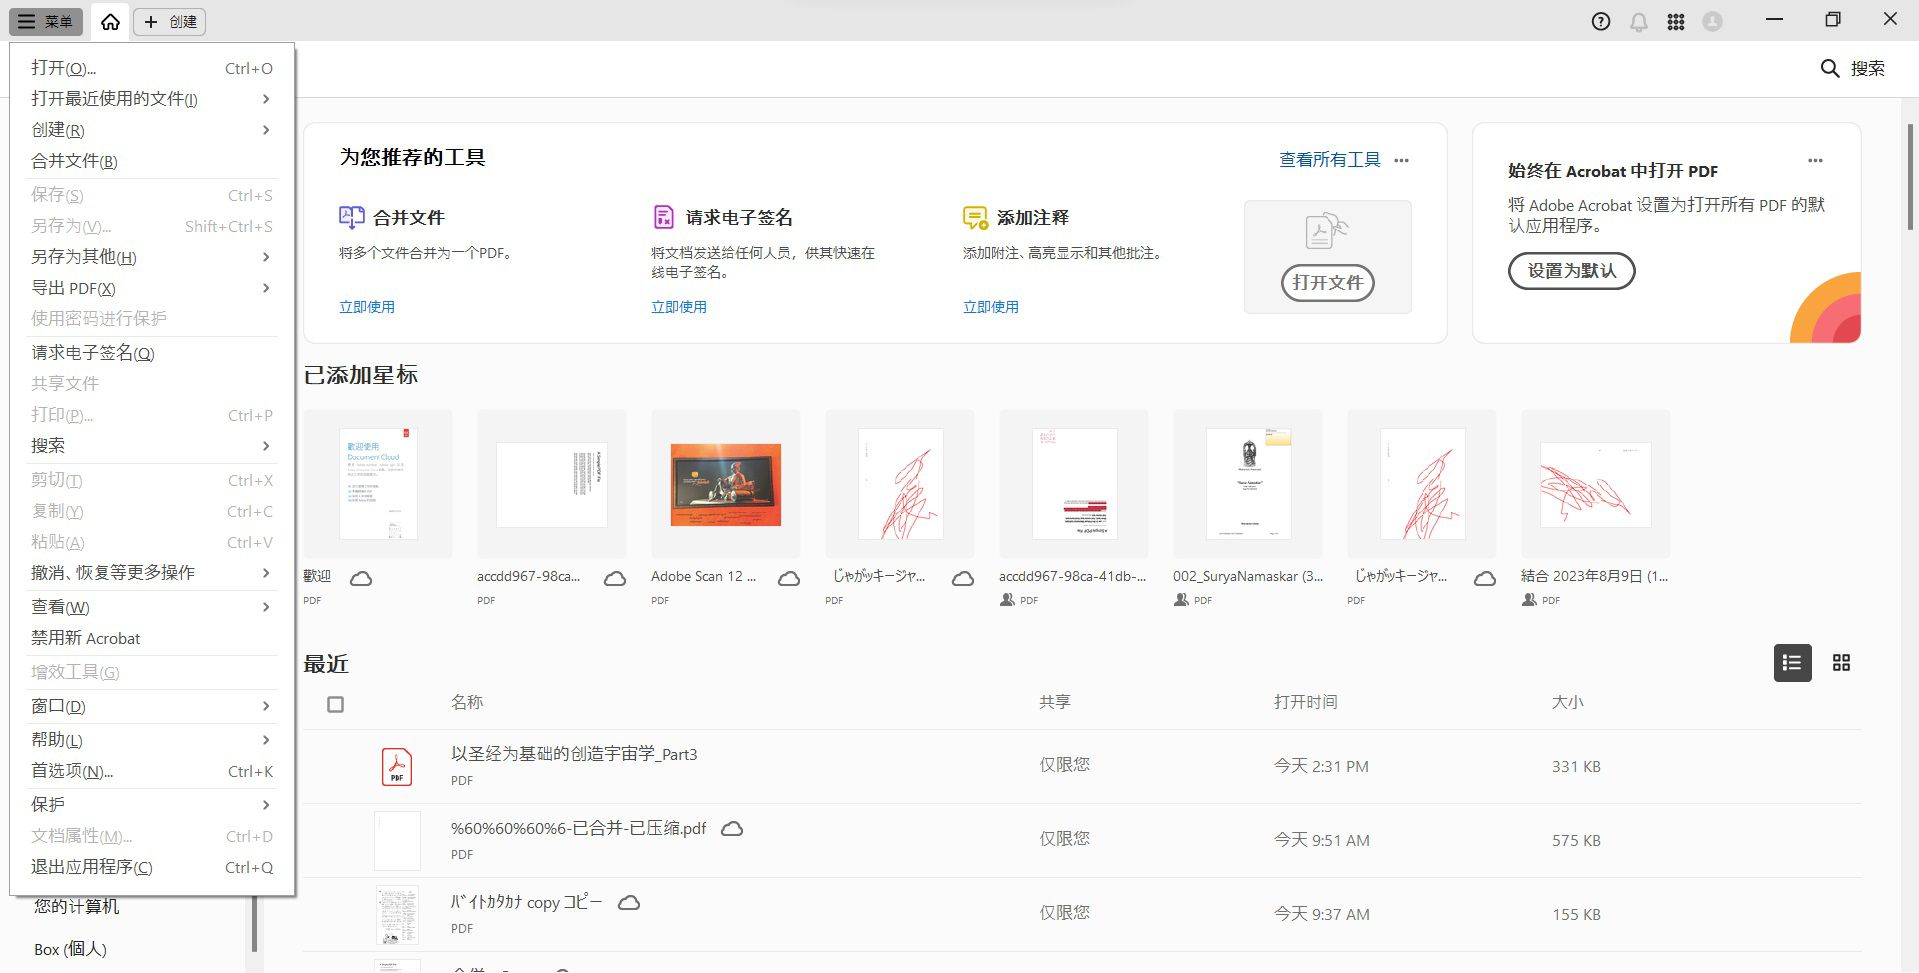Expand the 窗口 submenu
Image resolution: width=1919 pixels, height=973 pixels.
57,706
